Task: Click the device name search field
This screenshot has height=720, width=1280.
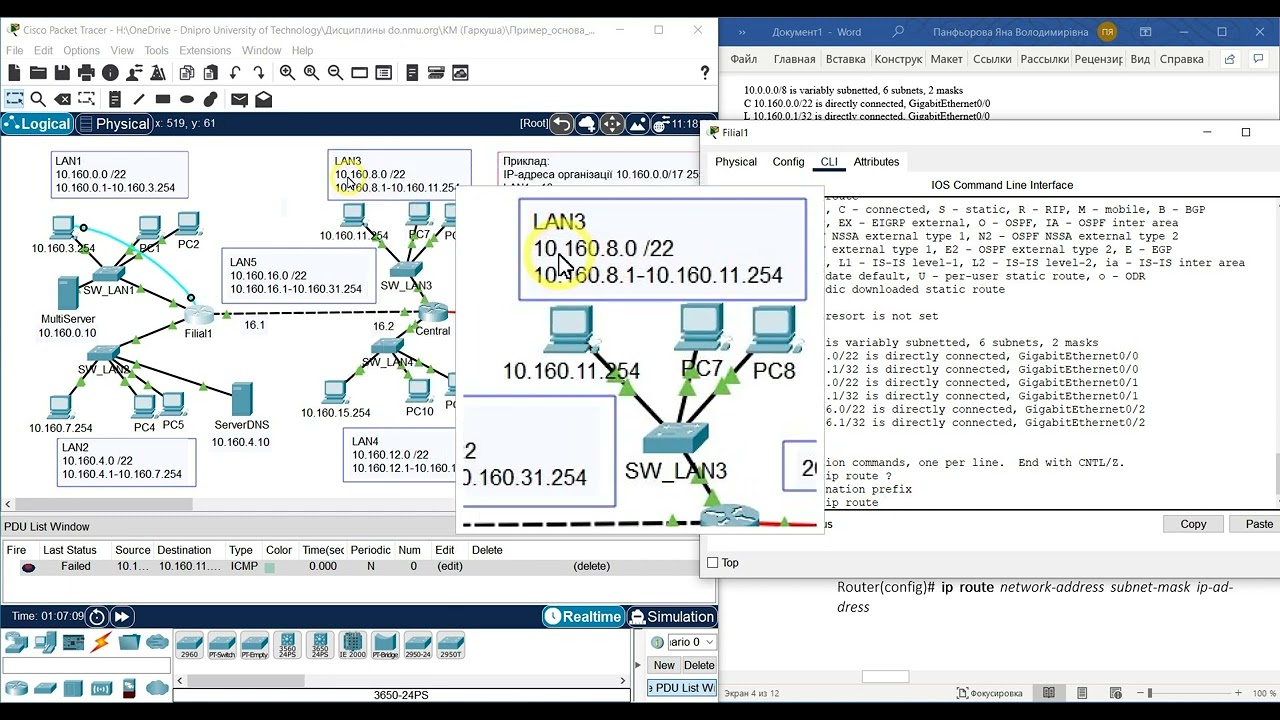Action: 86,666
